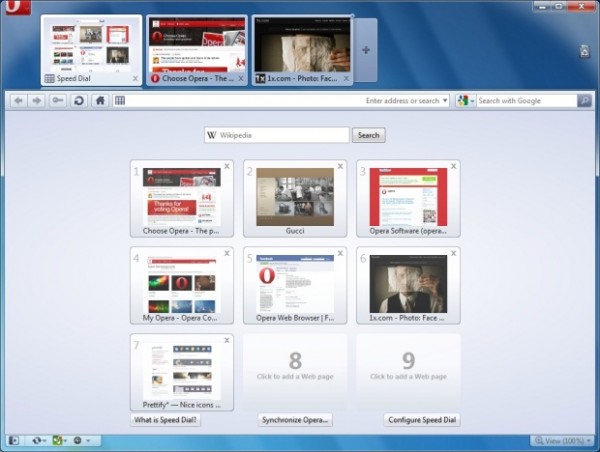
Task: Click the search magnifier icon in Google field
Action: [x=584, y=100]
